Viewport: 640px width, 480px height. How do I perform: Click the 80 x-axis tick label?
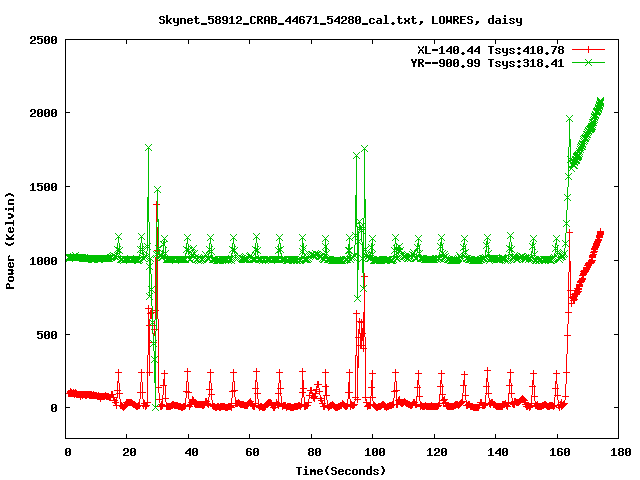[x=314, y=452]
